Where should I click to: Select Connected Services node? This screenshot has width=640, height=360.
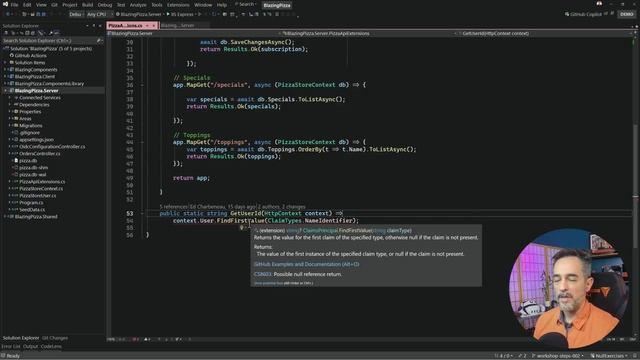(40, 98)
